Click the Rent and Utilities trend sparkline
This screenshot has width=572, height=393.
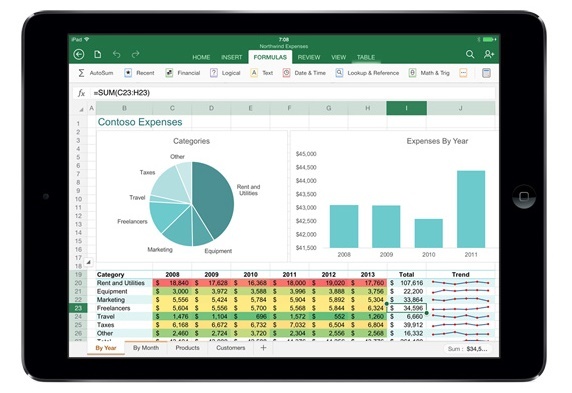[x=460, y=283]
